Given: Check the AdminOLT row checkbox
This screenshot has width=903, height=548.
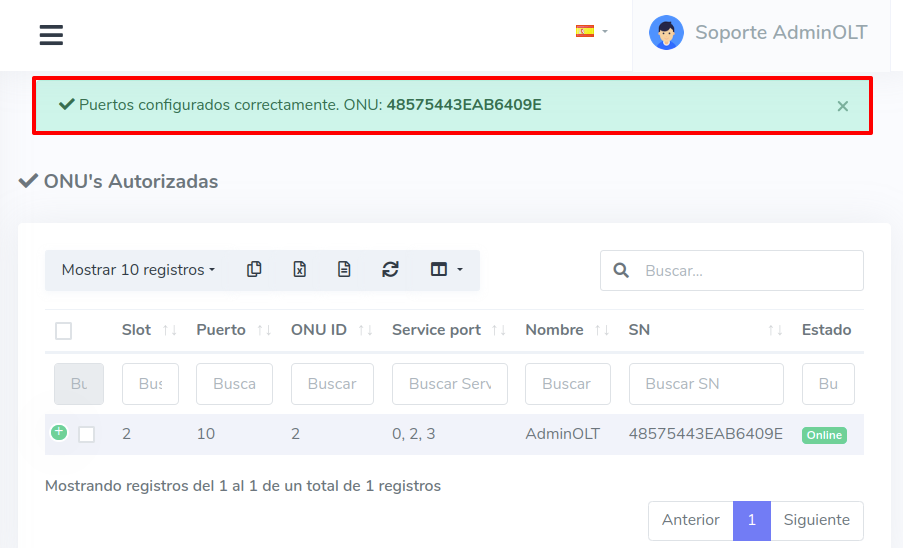Looking at the screenshot, I should (x=87, y=434).
